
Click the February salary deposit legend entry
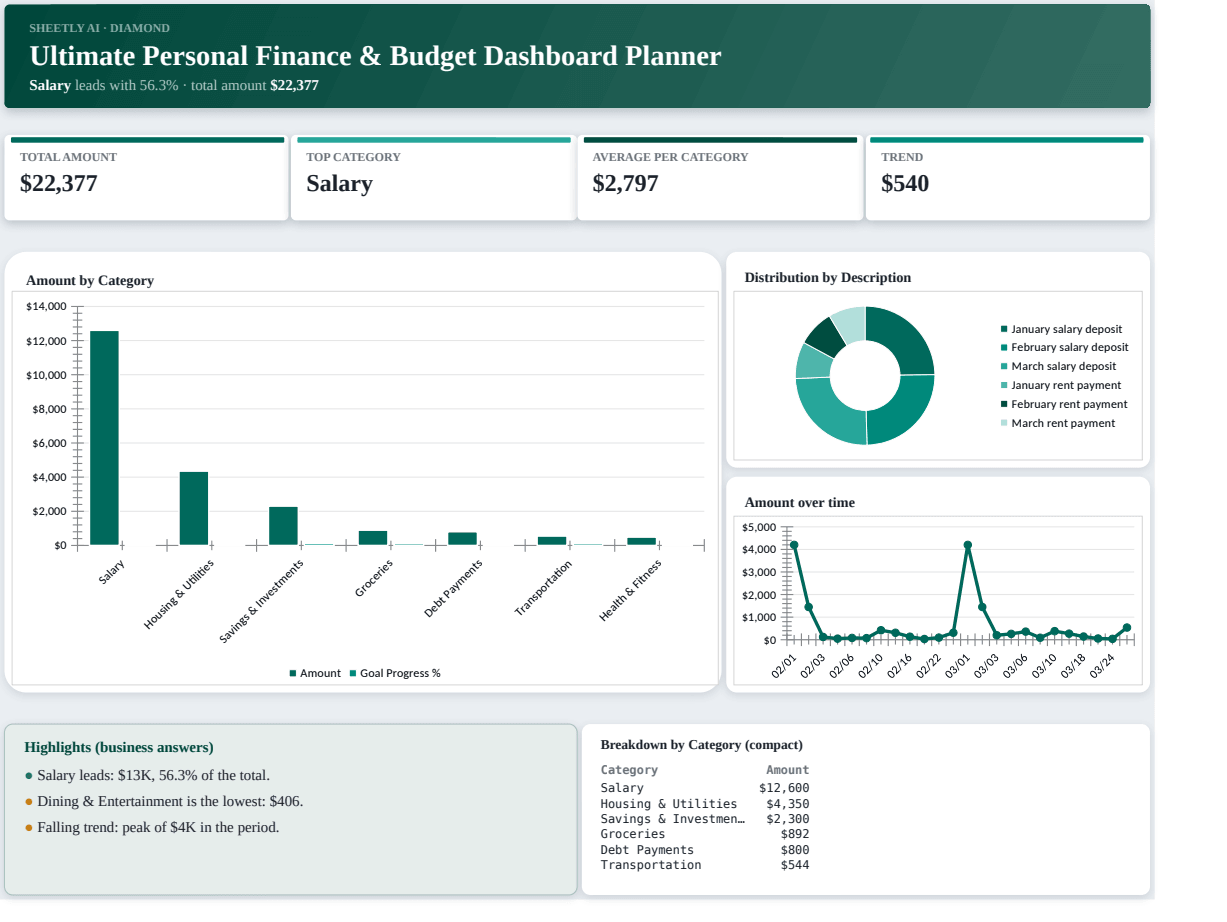pos(1065,347)
